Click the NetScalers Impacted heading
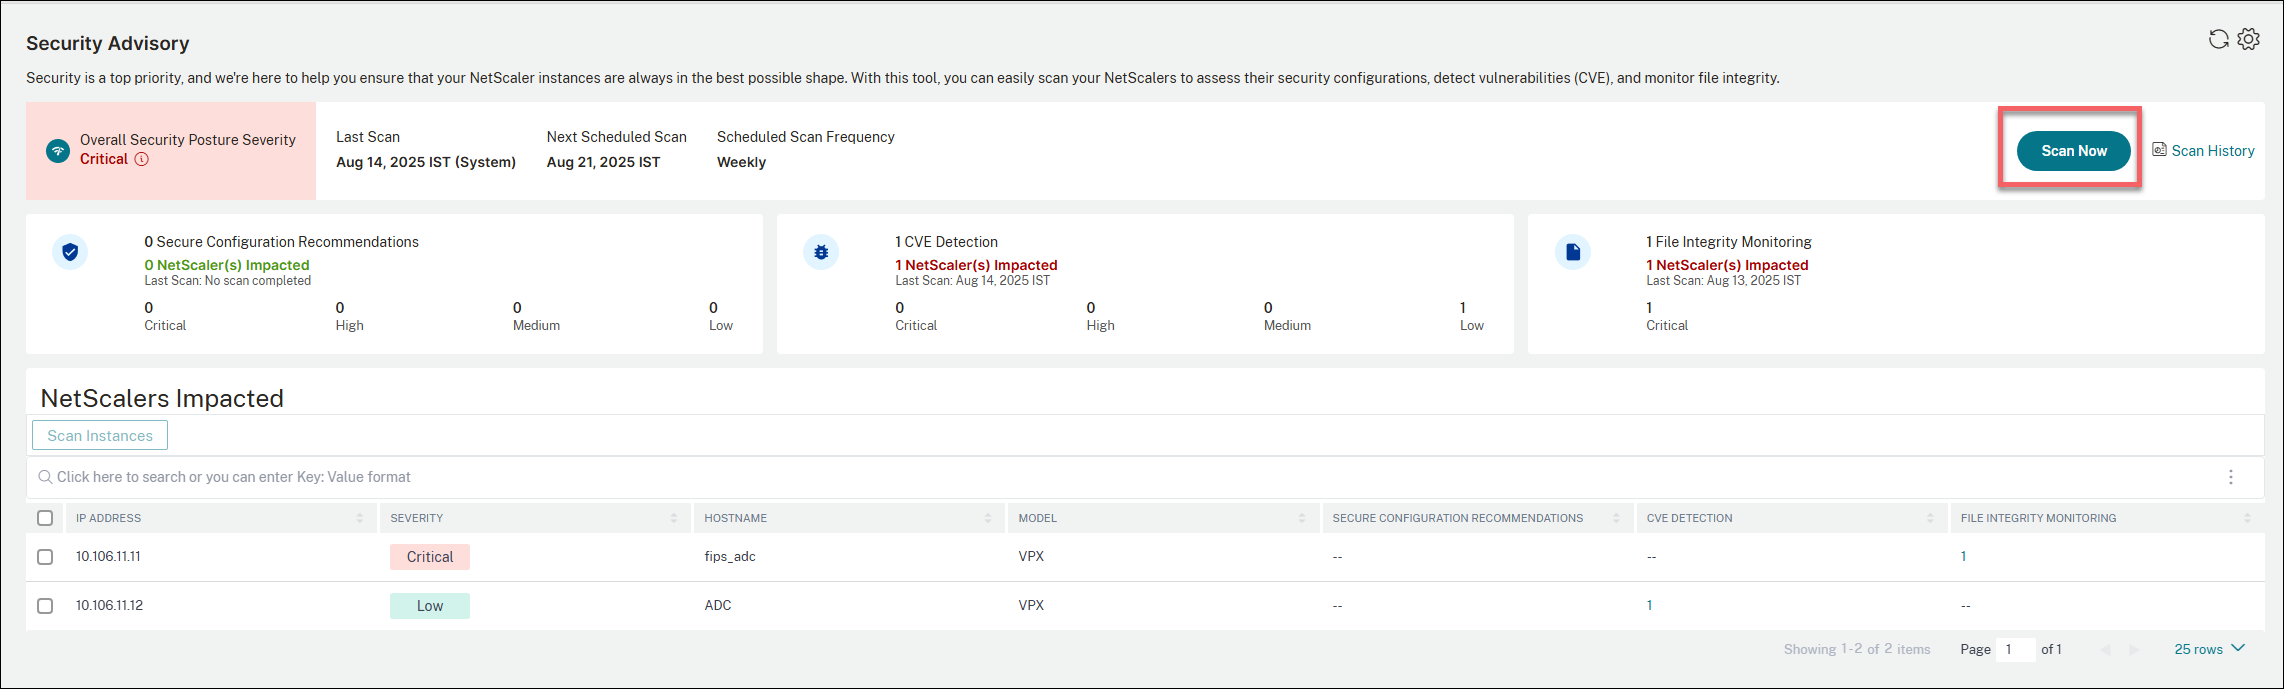 (162, 398)
